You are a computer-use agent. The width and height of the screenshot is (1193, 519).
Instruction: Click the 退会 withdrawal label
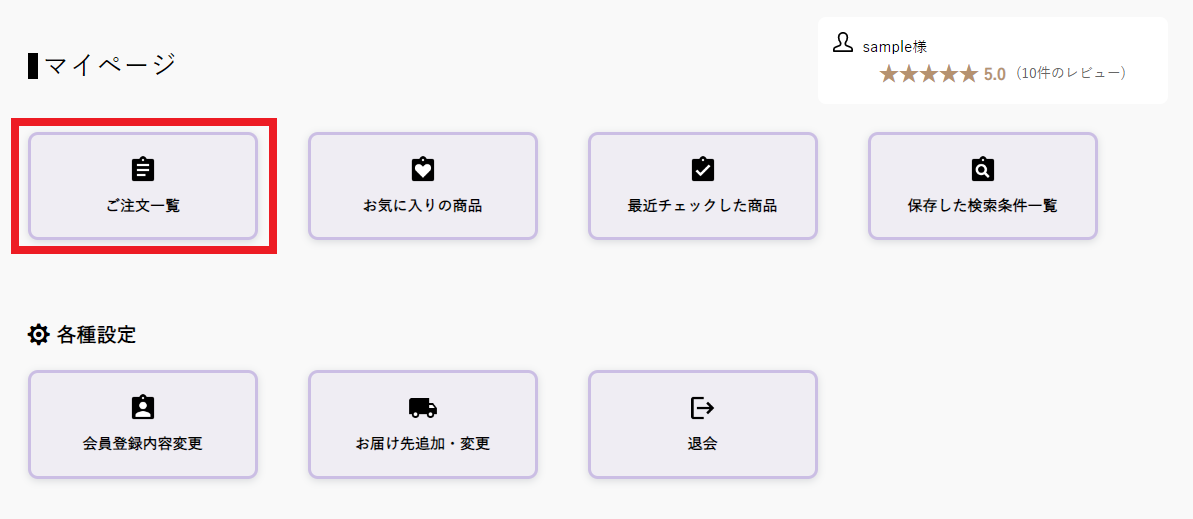(x=702, y=444)
